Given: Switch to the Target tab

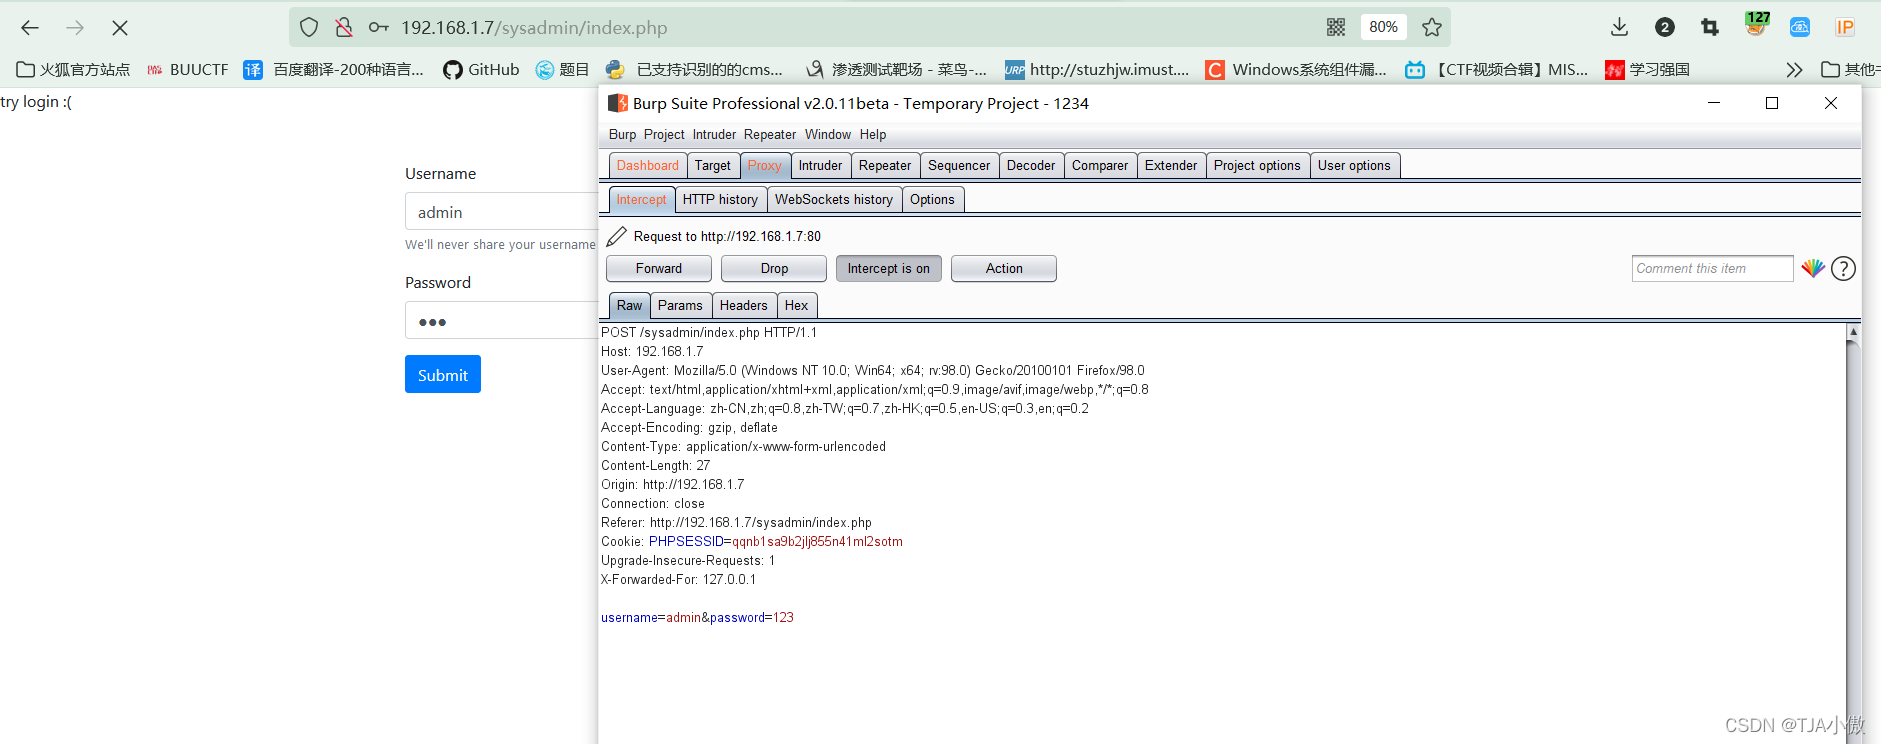Looking at the screenshot, I should click(x=713, y=166).
